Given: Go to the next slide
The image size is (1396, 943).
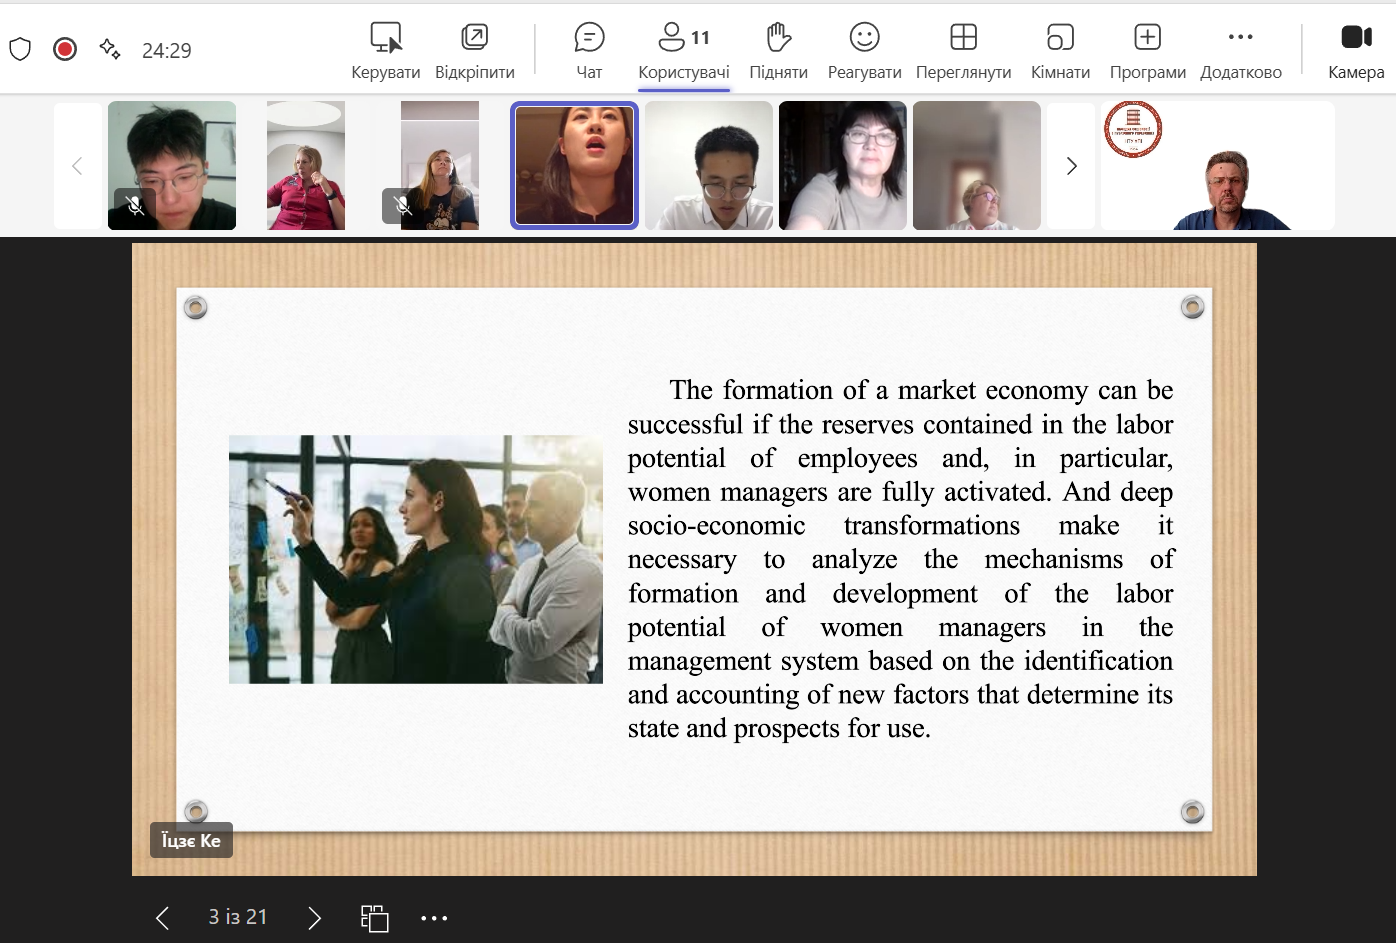Looking at the screenshot, I should [x=314, y=918].
